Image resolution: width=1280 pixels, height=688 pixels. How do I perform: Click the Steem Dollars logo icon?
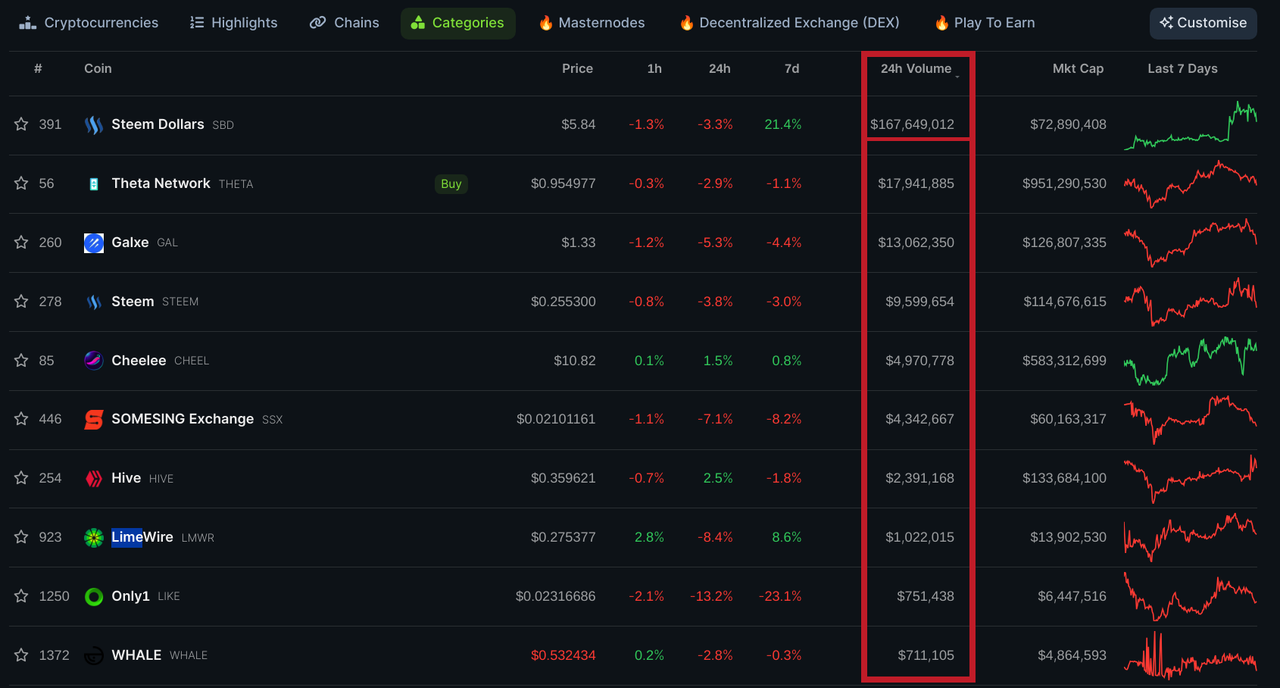[x=94, y=125]
